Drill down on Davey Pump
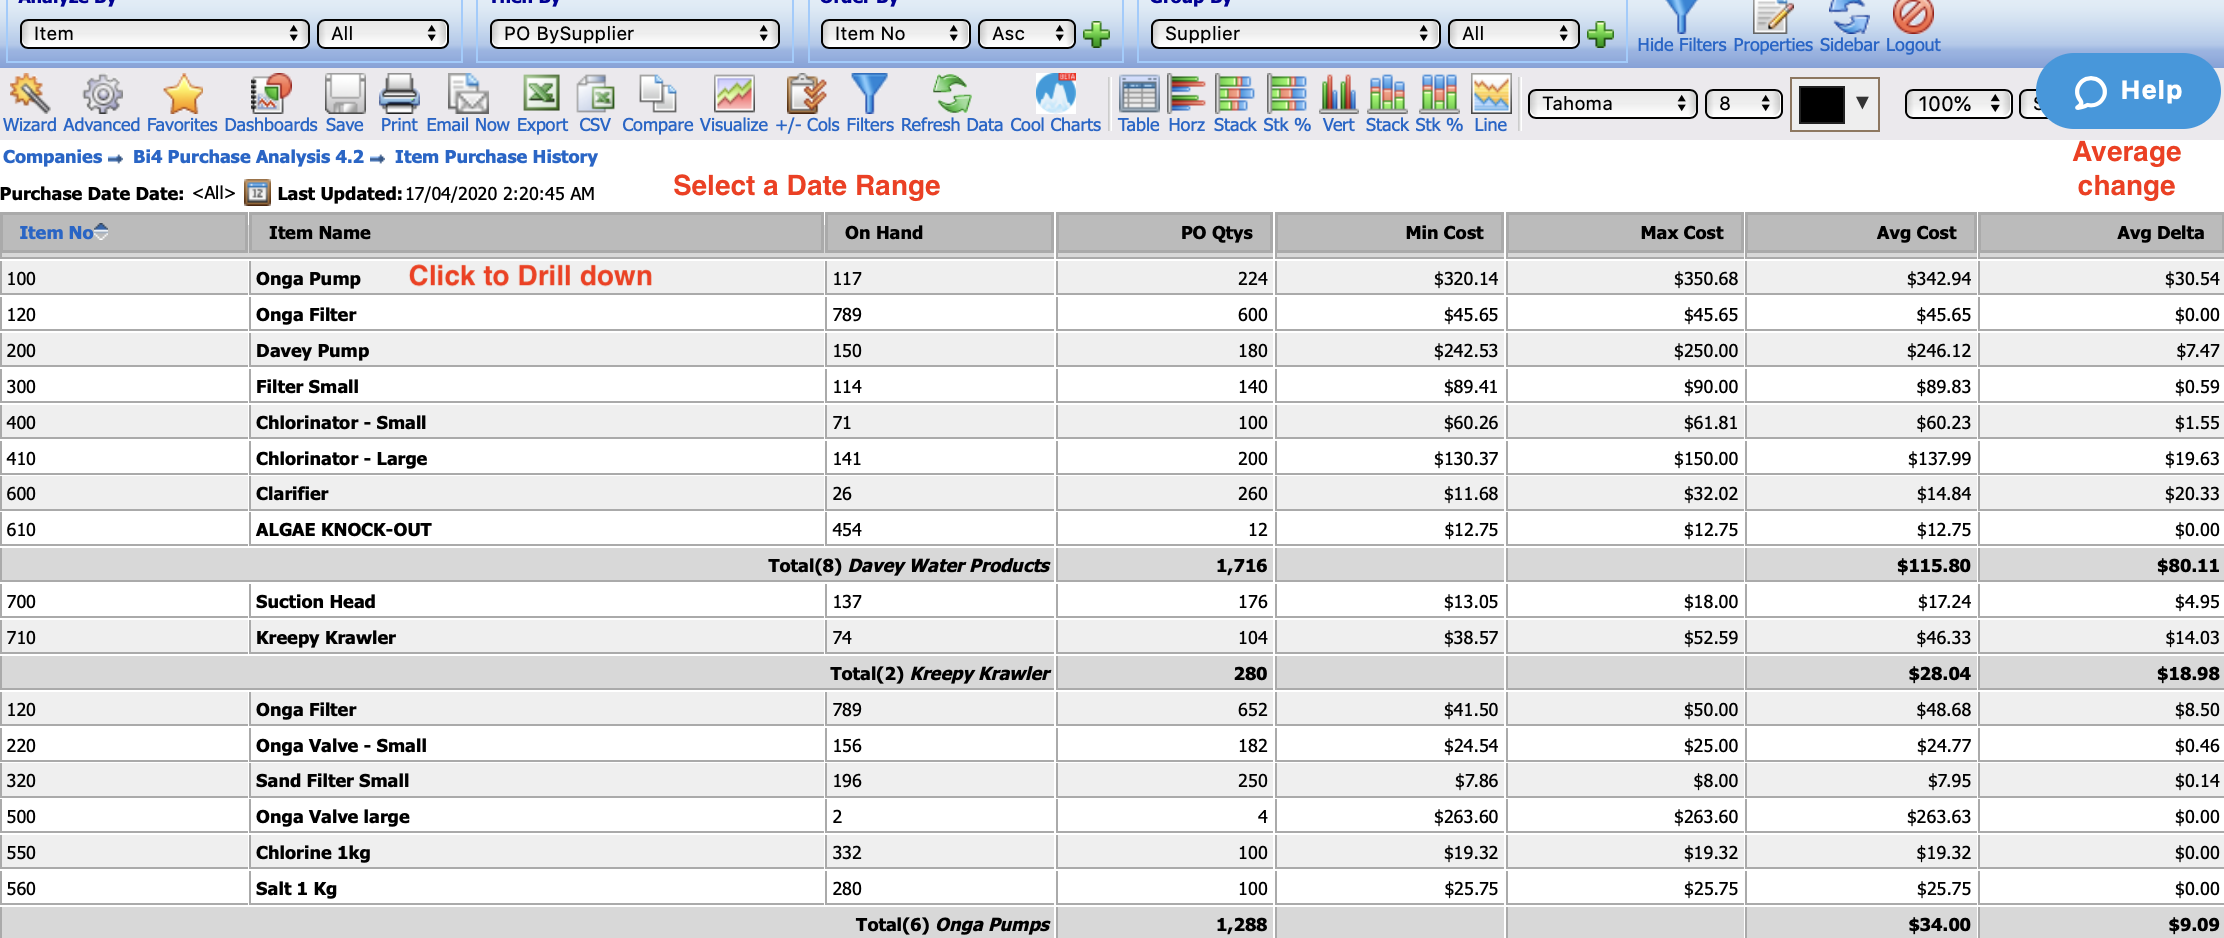Screen dimensions: 2224x938 point(312,351)
